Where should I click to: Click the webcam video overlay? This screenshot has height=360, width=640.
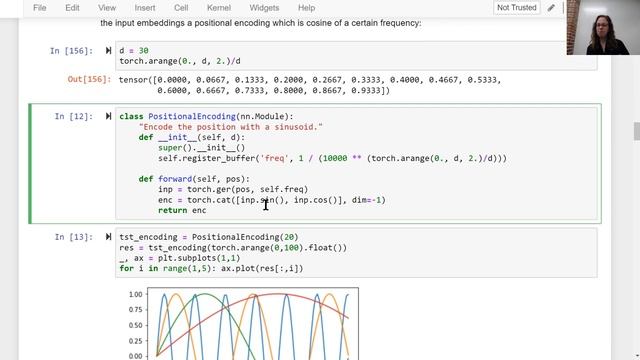[x=603, y=27]
